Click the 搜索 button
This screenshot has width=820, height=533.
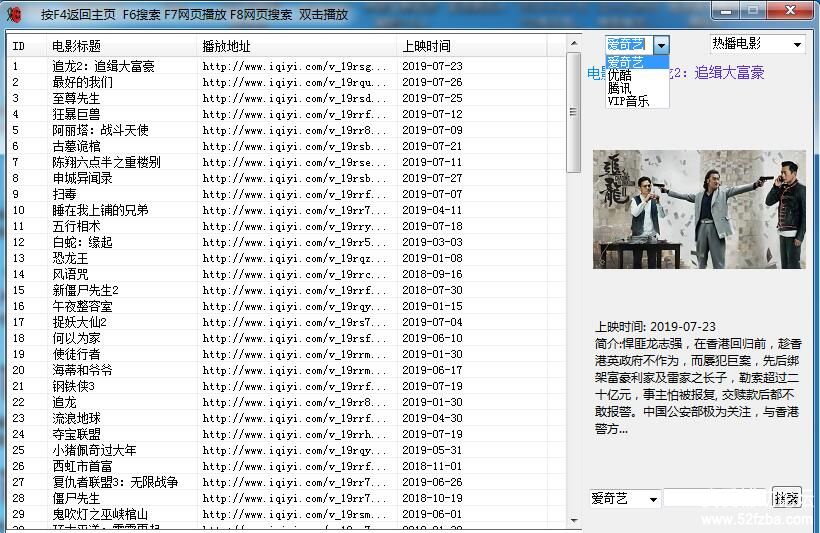coord(787,498)
